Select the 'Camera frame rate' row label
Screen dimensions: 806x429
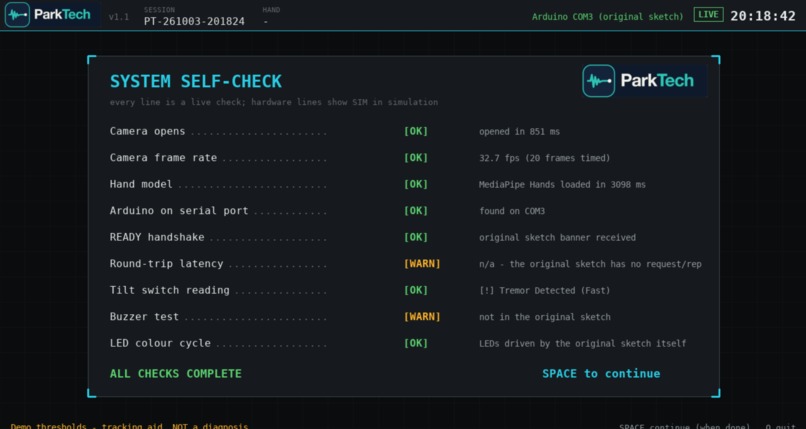pos(163,158)
